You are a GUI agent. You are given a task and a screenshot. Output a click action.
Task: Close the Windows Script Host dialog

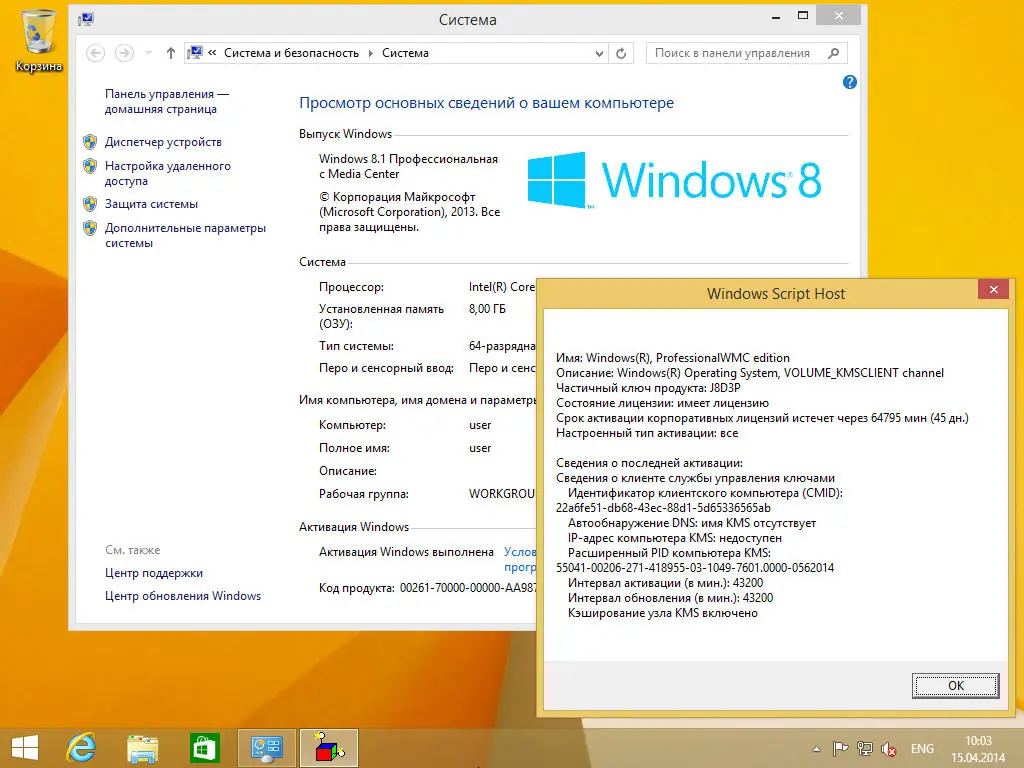pos(993,289)
